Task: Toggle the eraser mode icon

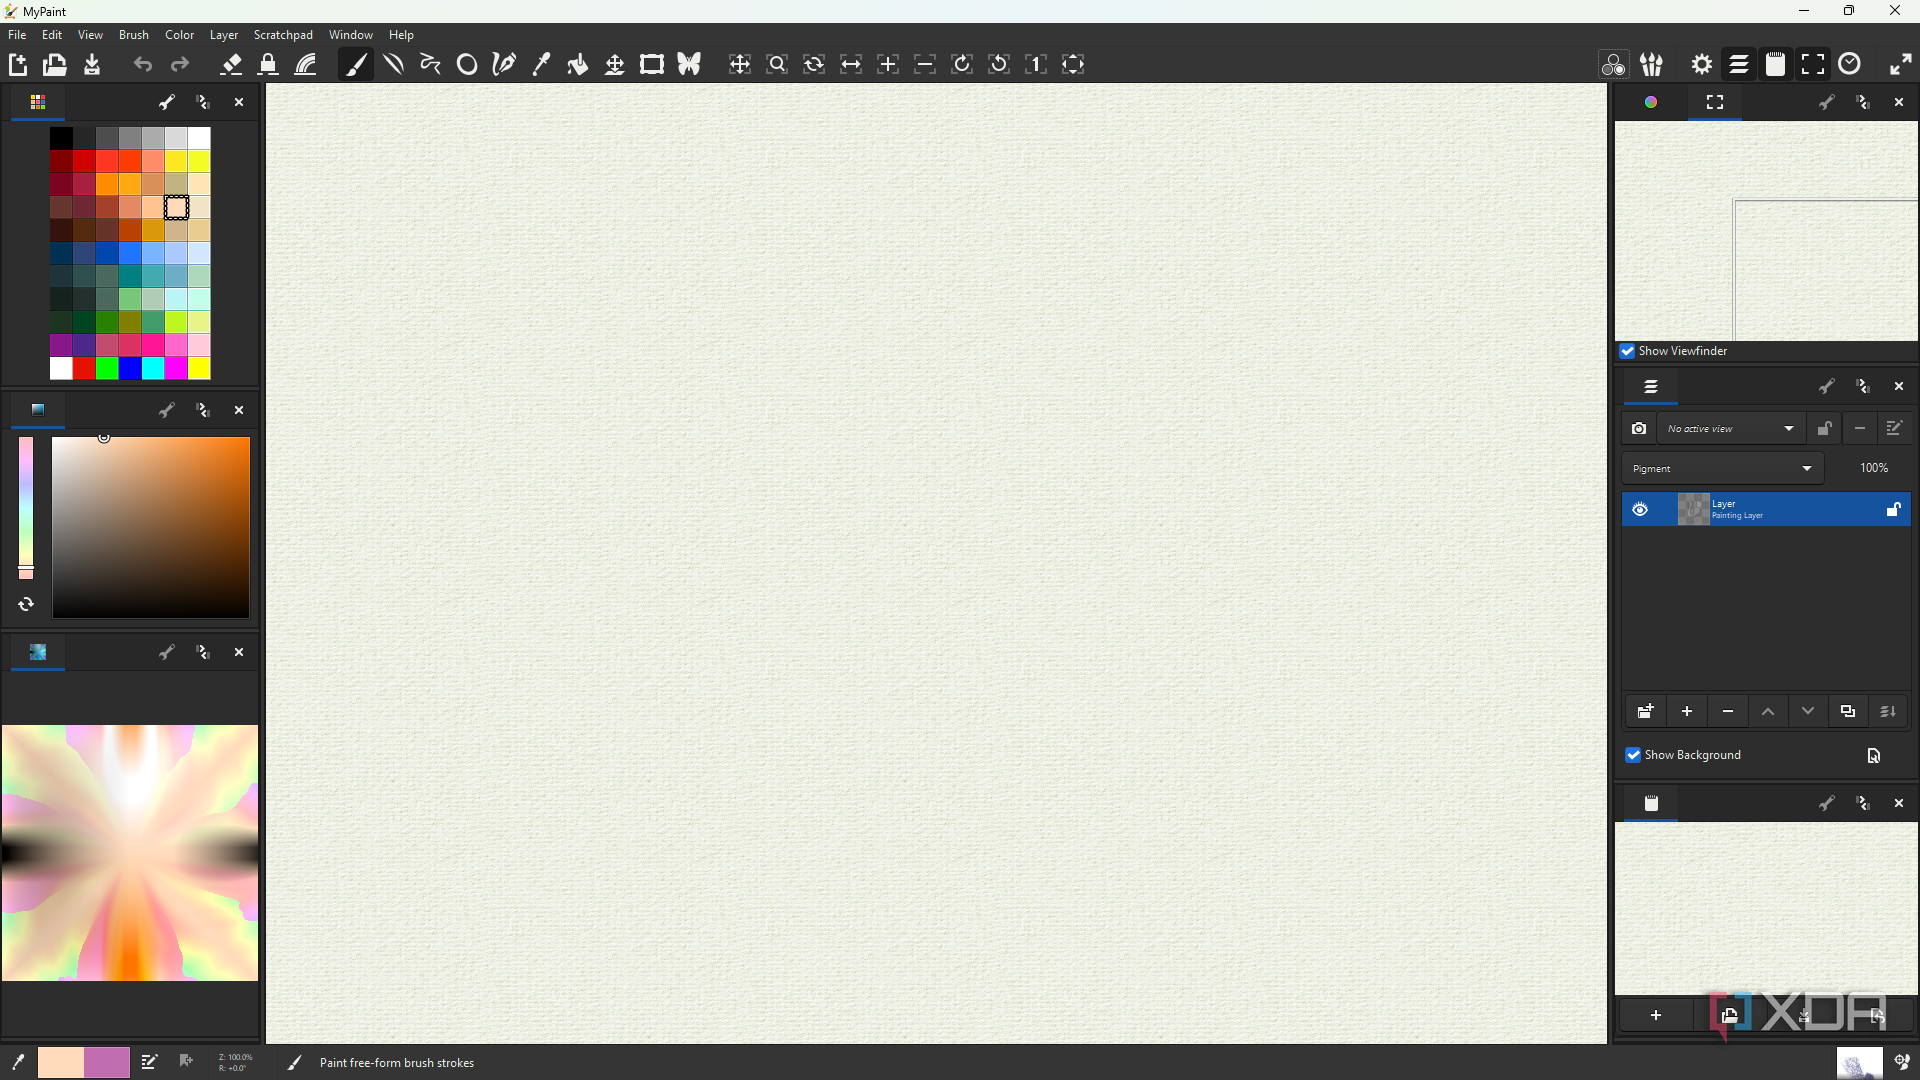Action: coord(231,65)
